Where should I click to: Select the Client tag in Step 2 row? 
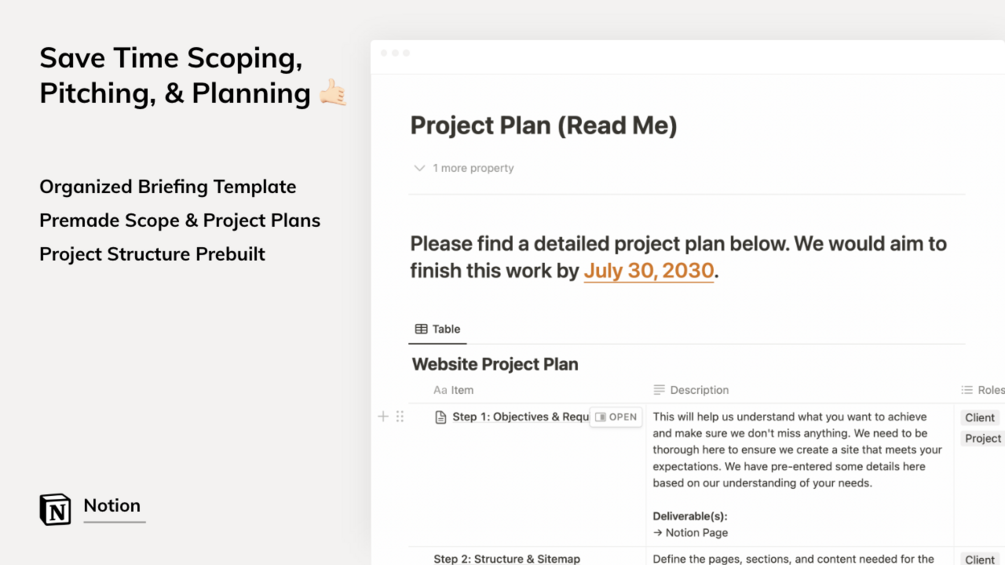[979, 559]
